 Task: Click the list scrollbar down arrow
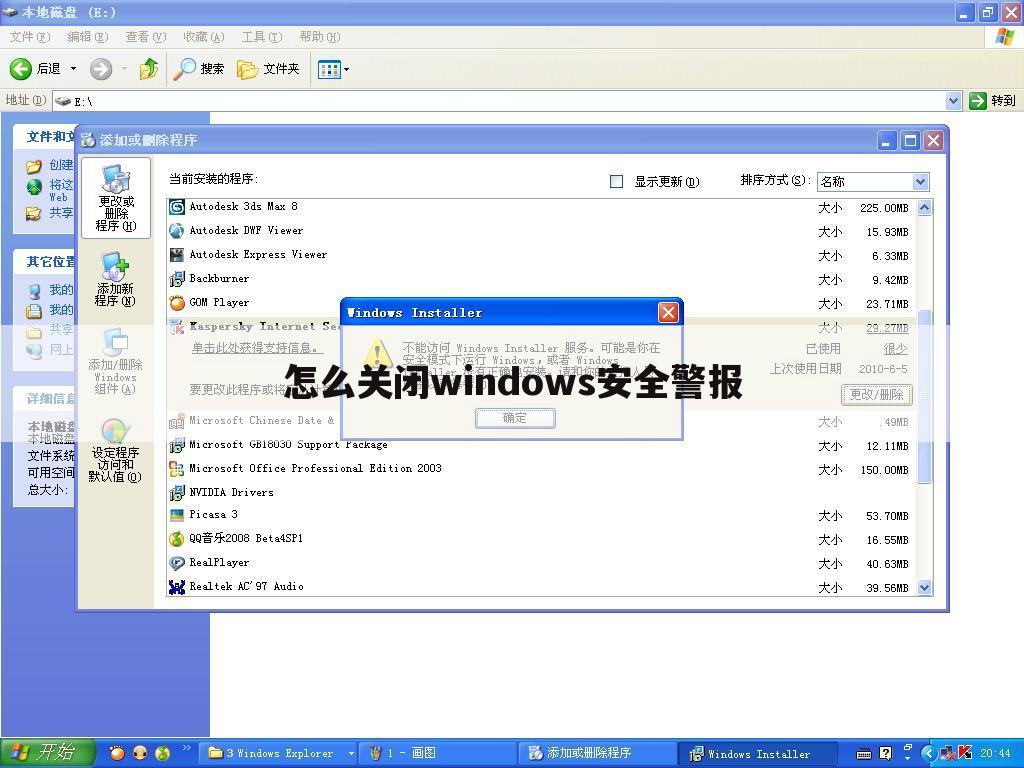coord(922,588)
